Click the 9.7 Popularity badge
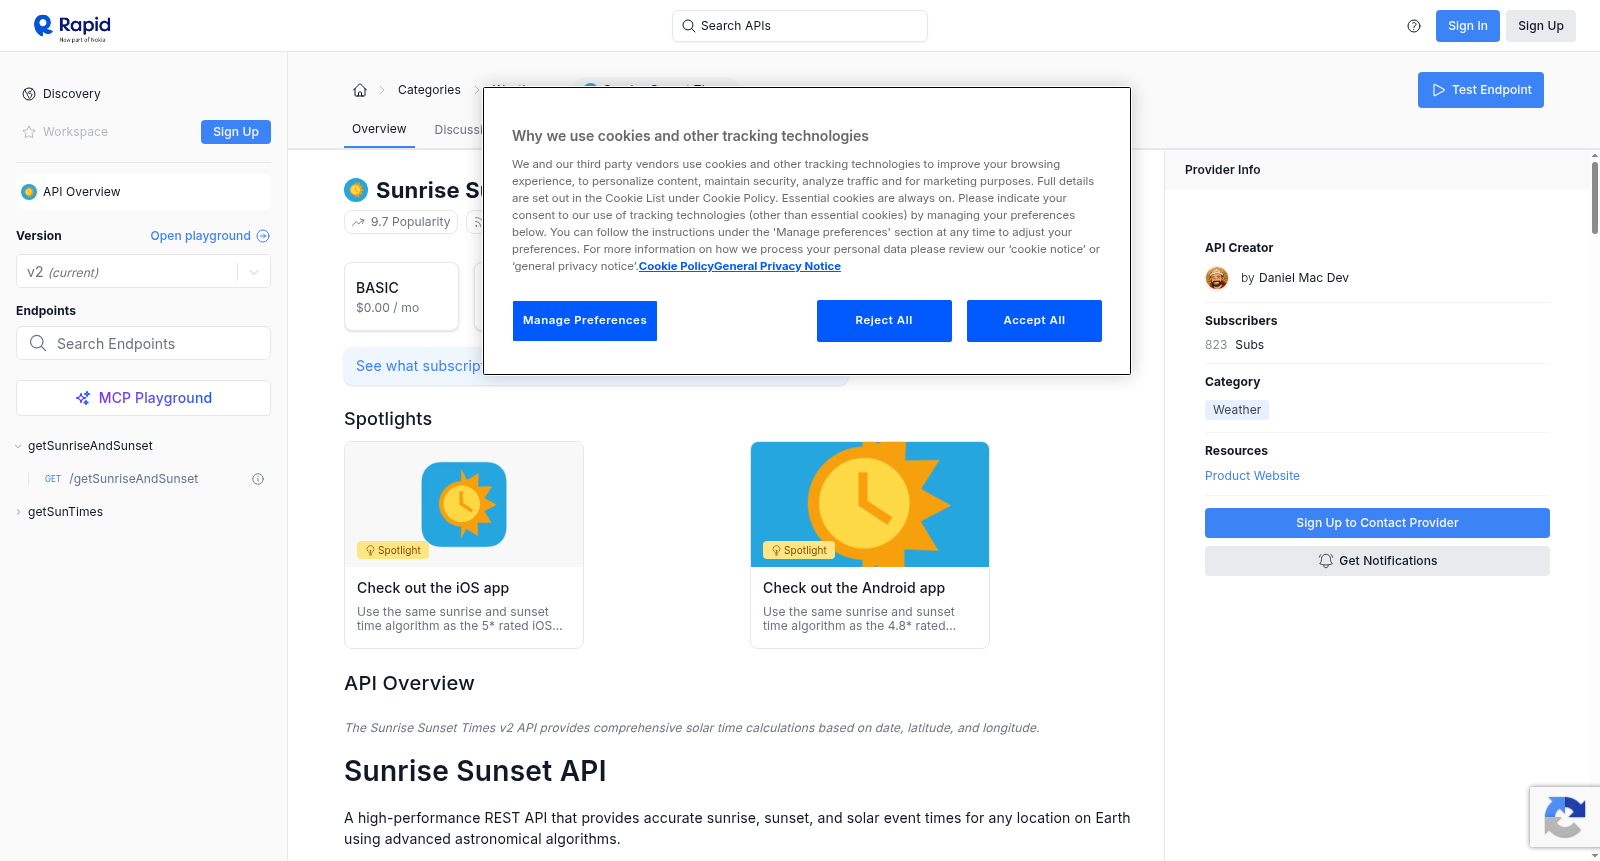The image size is (1600, 861). coord(401,222)
